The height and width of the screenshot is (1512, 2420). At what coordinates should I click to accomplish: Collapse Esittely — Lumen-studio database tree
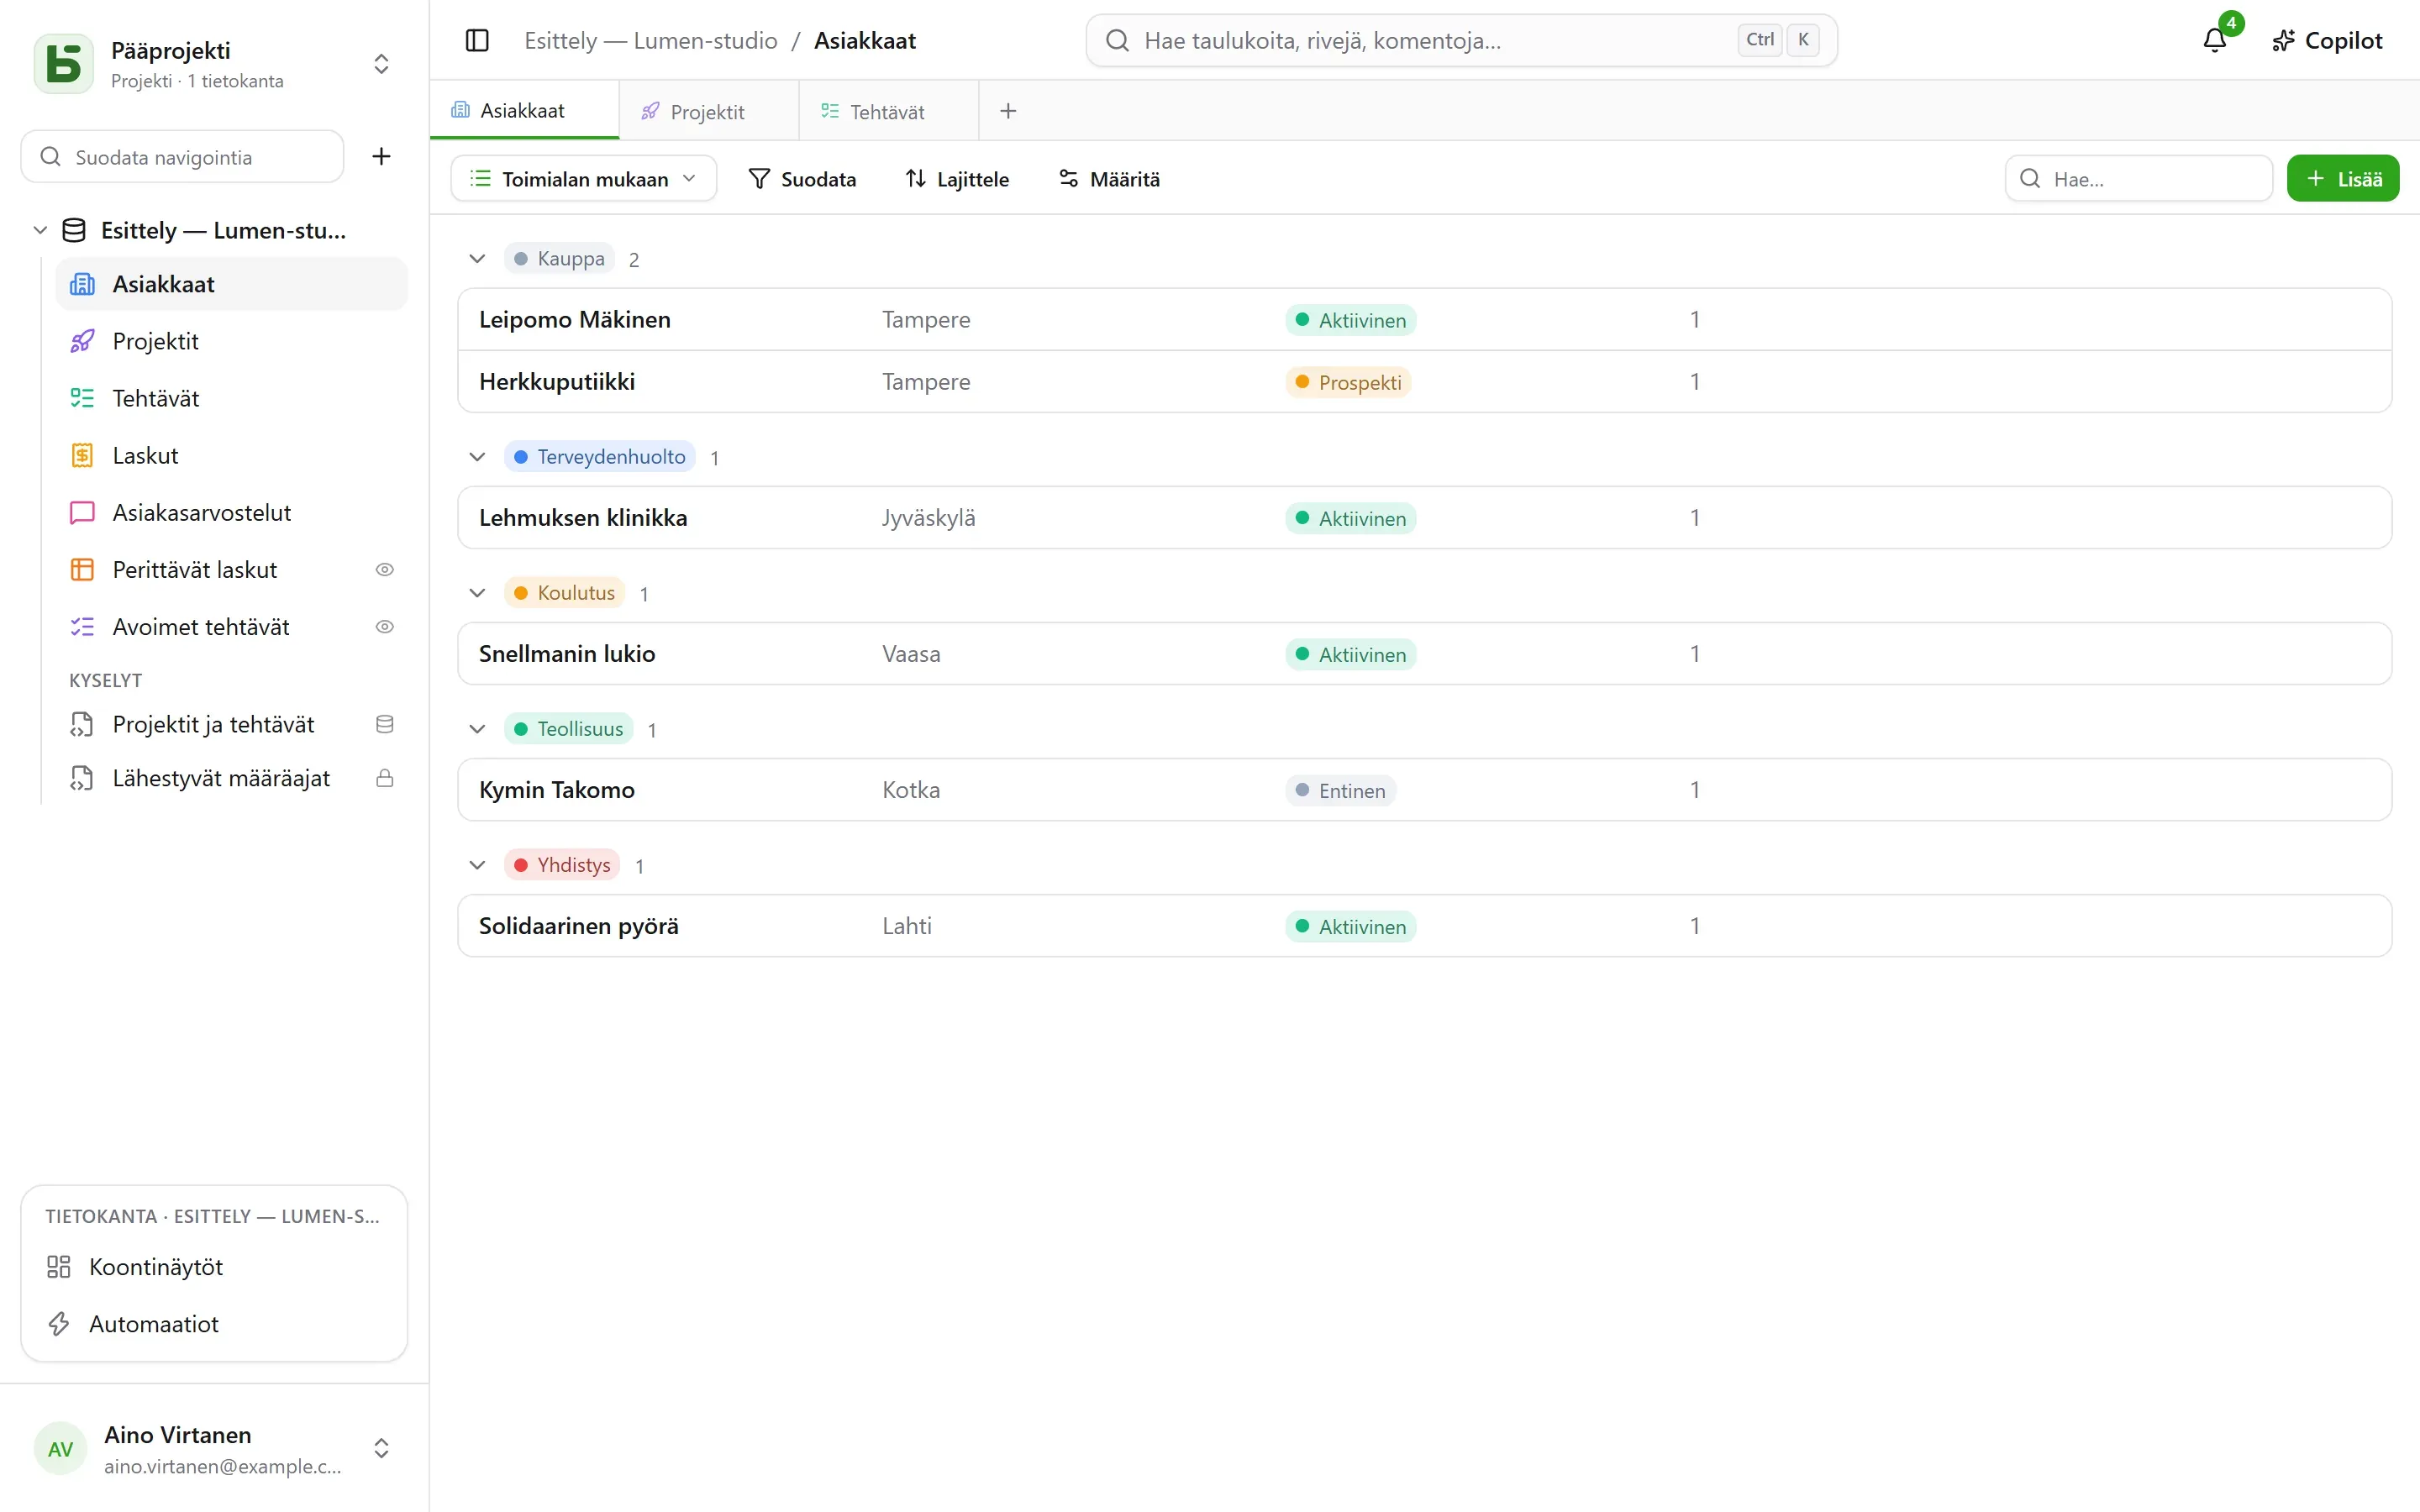pyautogui.click(x=40, y=230)
